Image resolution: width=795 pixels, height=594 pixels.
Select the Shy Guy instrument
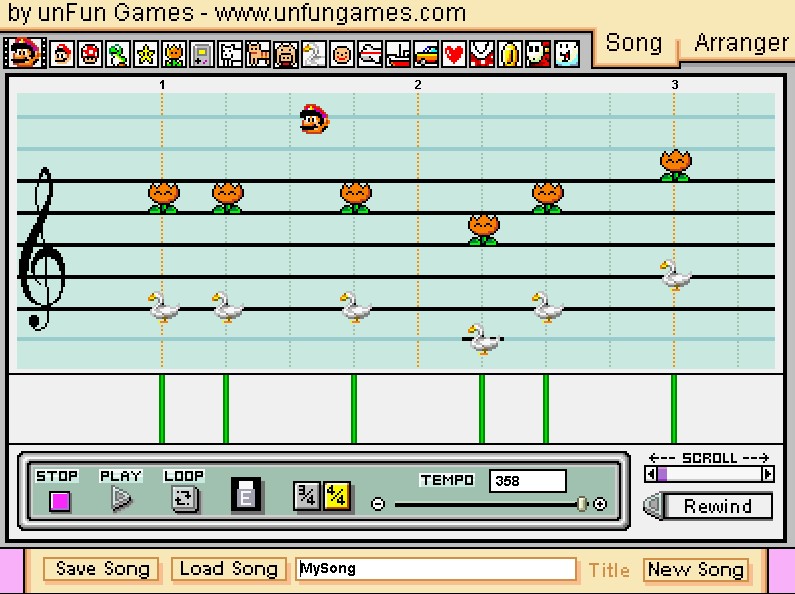(x=537, y=54)
